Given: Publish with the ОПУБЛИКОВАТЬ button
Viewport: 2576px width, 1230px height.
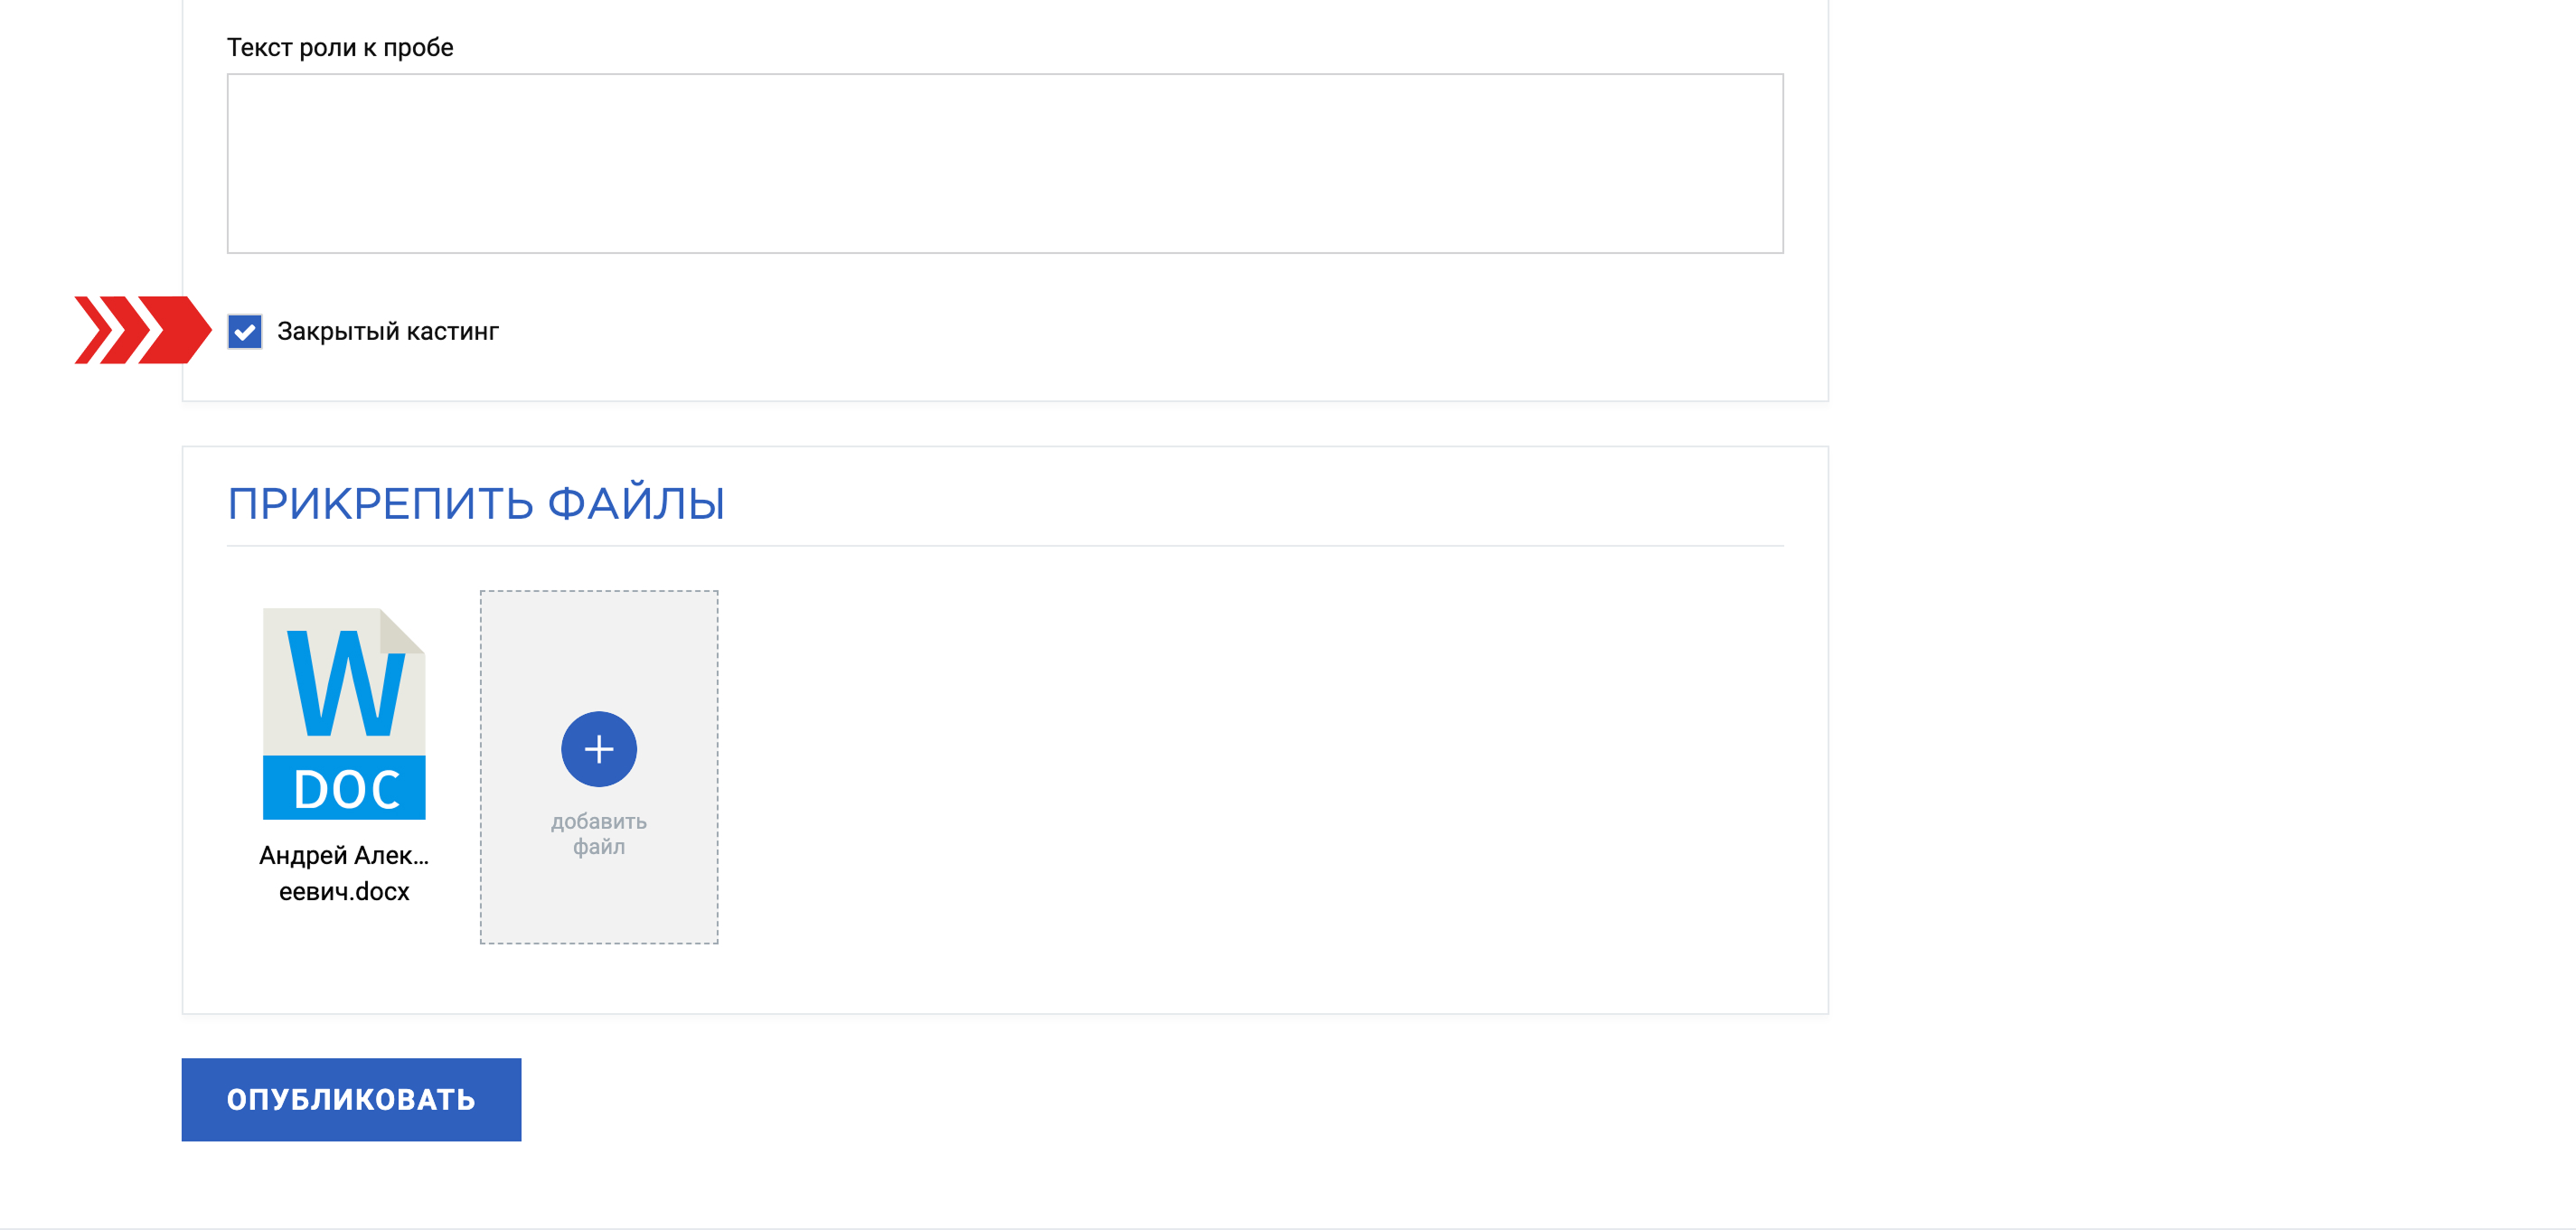Looking at the screenshot, I should 351,1099.
